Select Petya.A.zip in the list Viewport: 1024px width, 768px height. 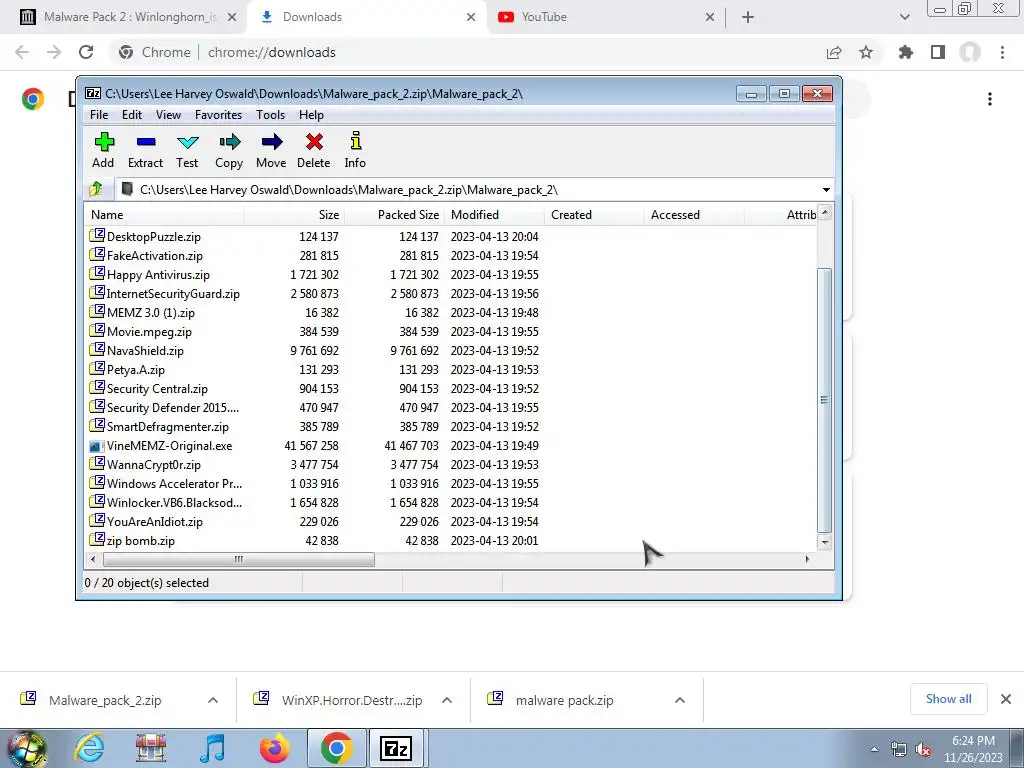click(x=136, y=370)
